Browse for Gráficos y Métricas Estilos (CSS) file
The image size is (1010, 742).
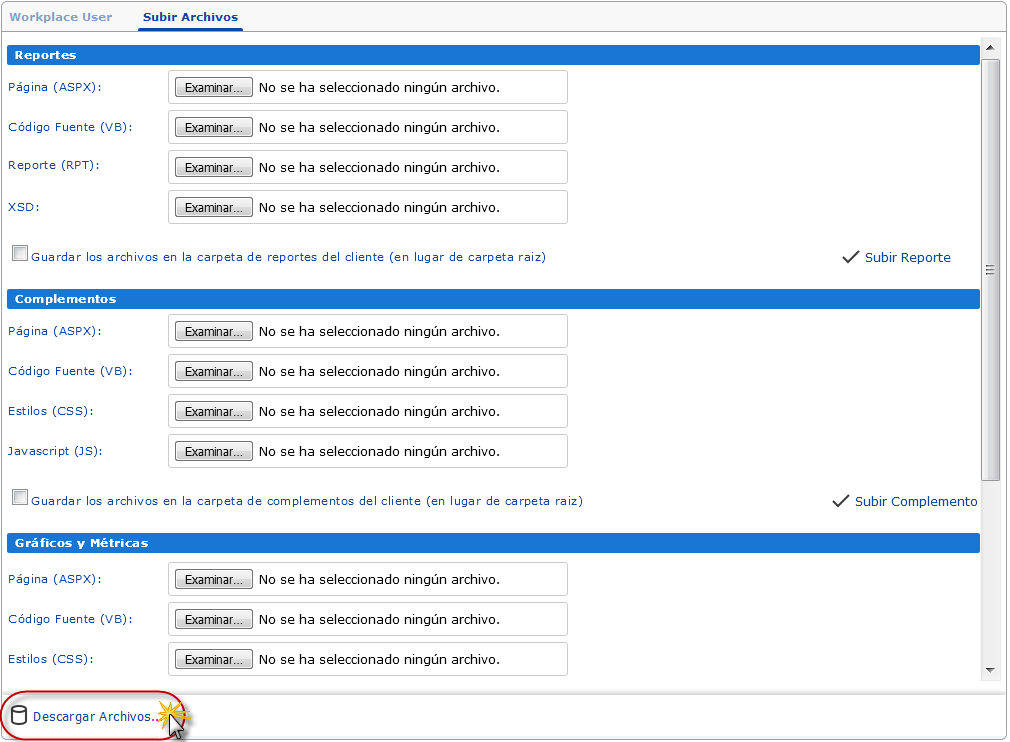(213, 660)
